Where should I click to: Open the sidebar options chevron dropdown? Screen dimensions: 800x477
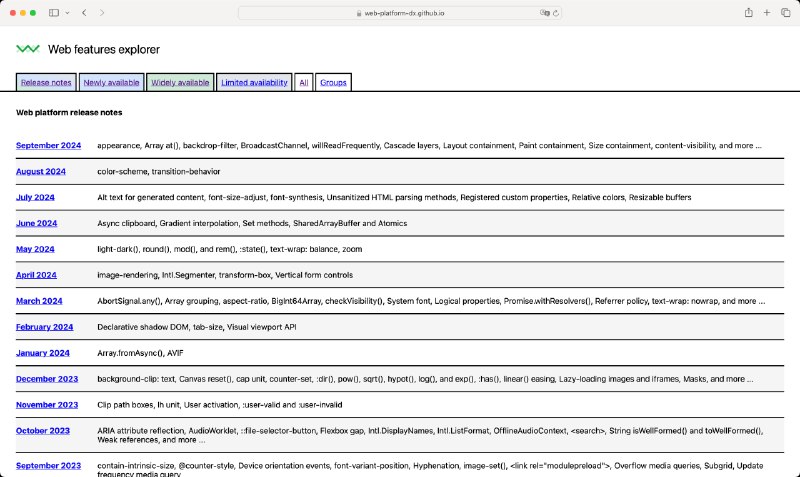point(67,13)
